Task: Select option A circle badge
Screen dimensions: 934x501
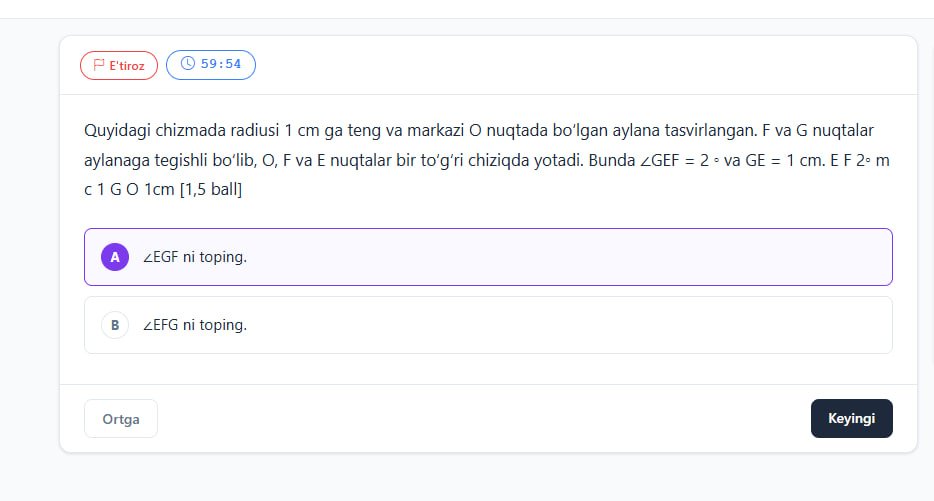Action: point(115,257)
